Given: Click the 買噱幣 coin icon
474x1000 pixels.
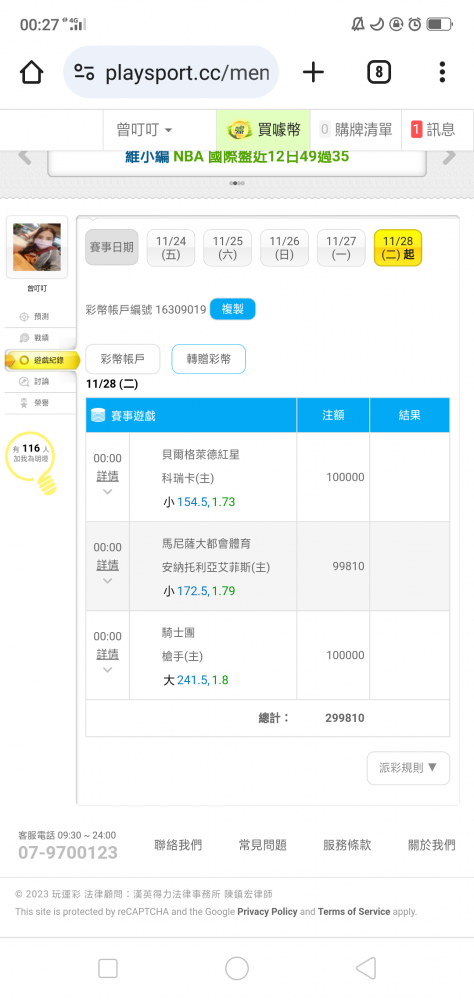Looking at the screenshot, I should pos(241,130).
